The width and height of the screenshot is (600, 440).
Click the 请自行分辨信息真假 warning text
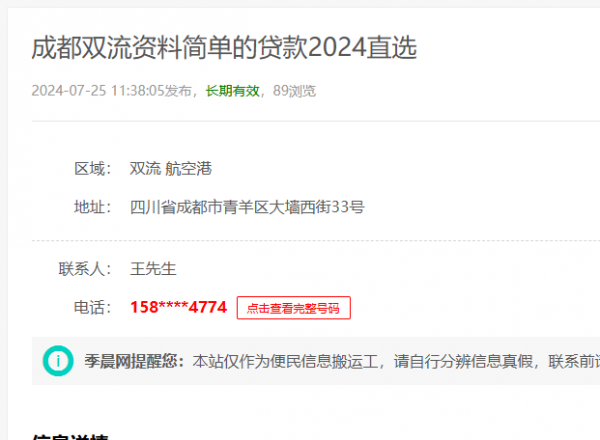point(463,361)
